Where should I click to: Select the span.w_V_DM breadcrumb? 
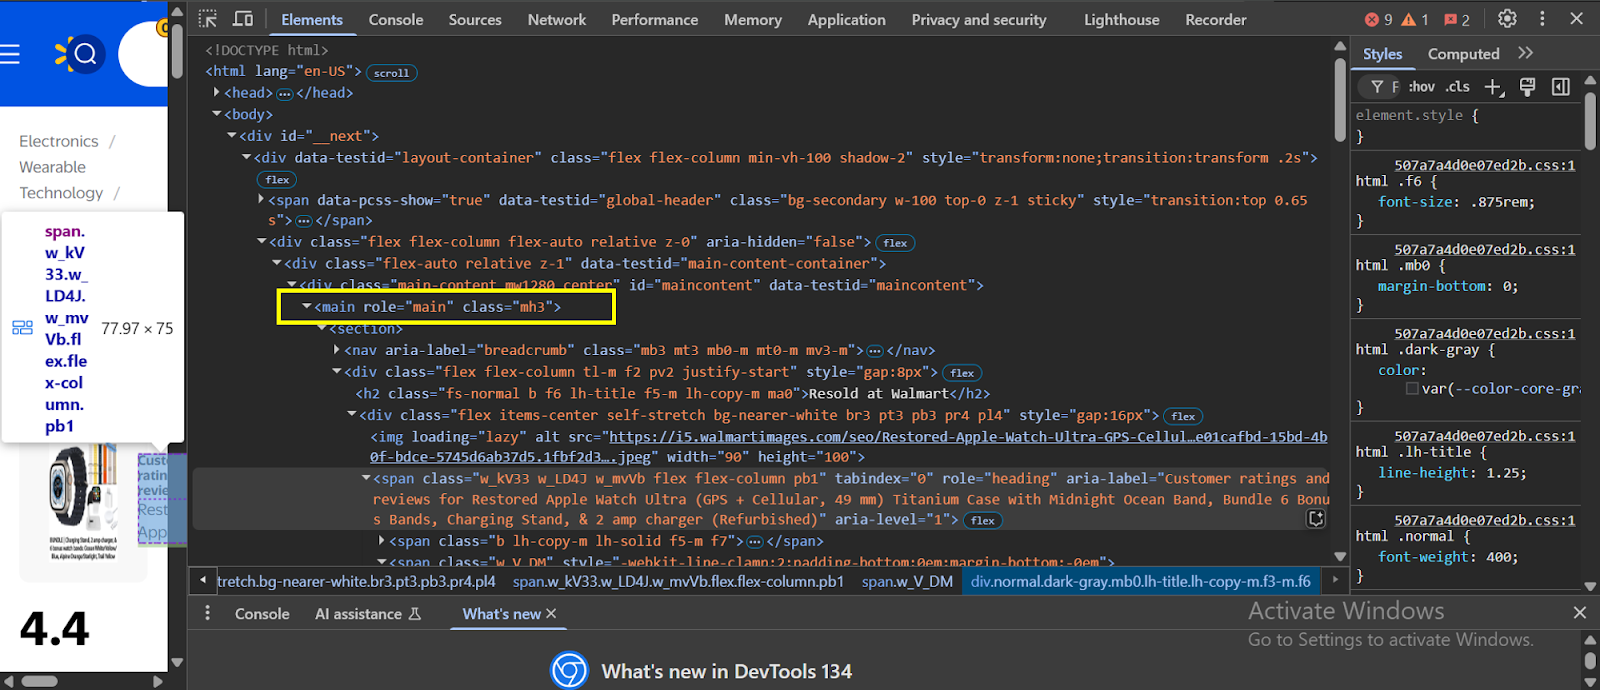(907, 581)
